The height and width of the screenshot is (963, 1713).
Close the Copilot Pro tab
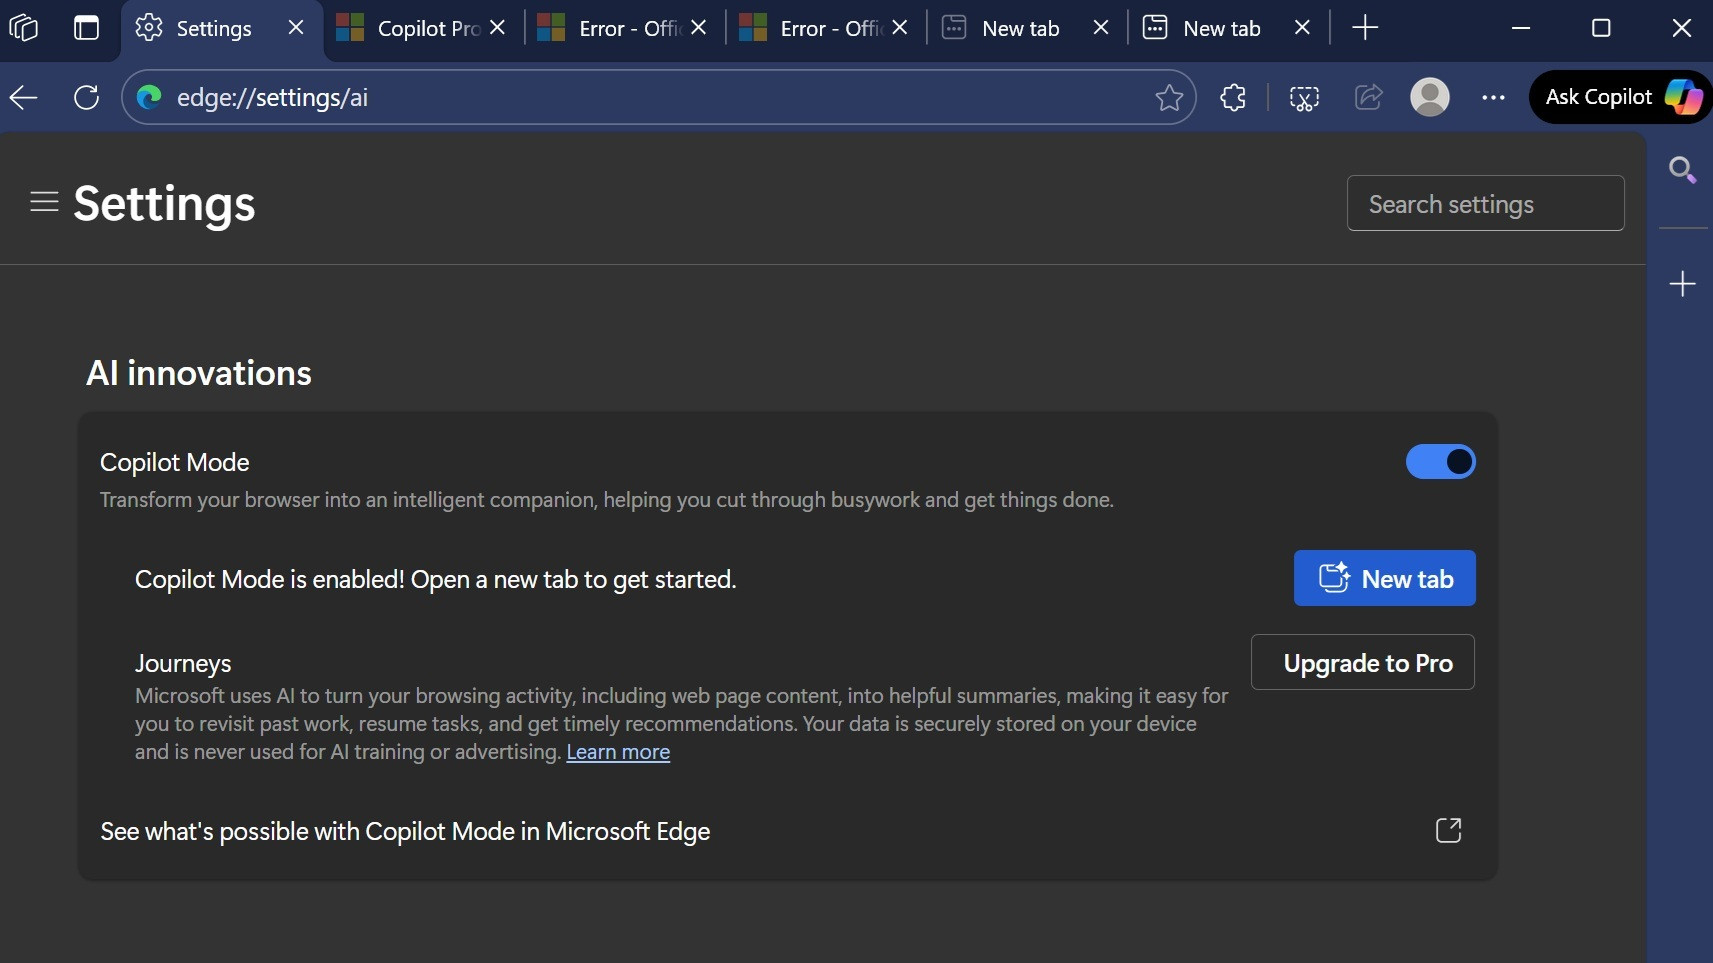coord(498,28)
